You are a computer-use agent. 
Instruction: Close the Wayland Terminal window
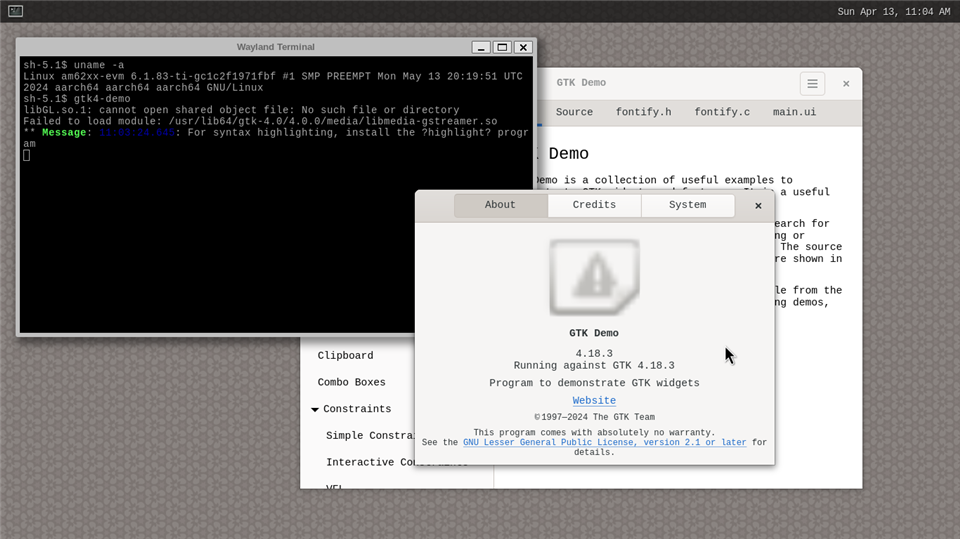point(523,47)
